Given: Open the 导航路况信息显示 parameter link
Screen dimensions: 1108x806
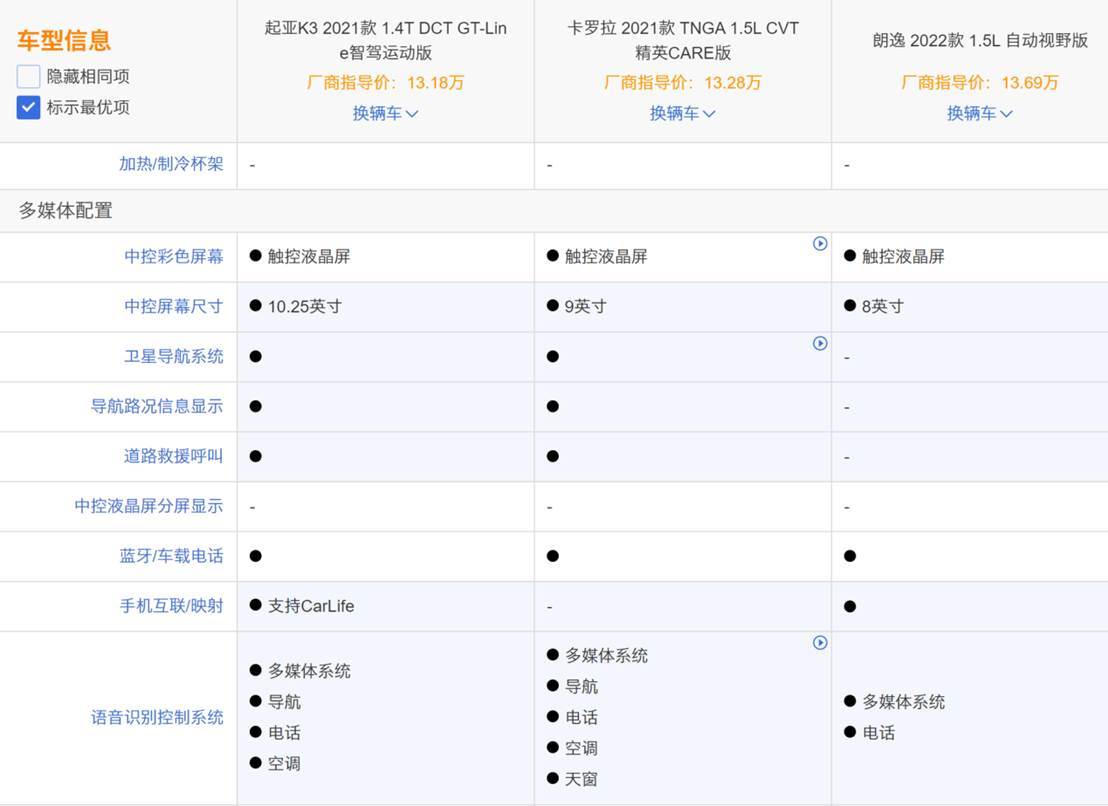Looking at the screenshot, I should pyautogui.click(x=157, y=407).
